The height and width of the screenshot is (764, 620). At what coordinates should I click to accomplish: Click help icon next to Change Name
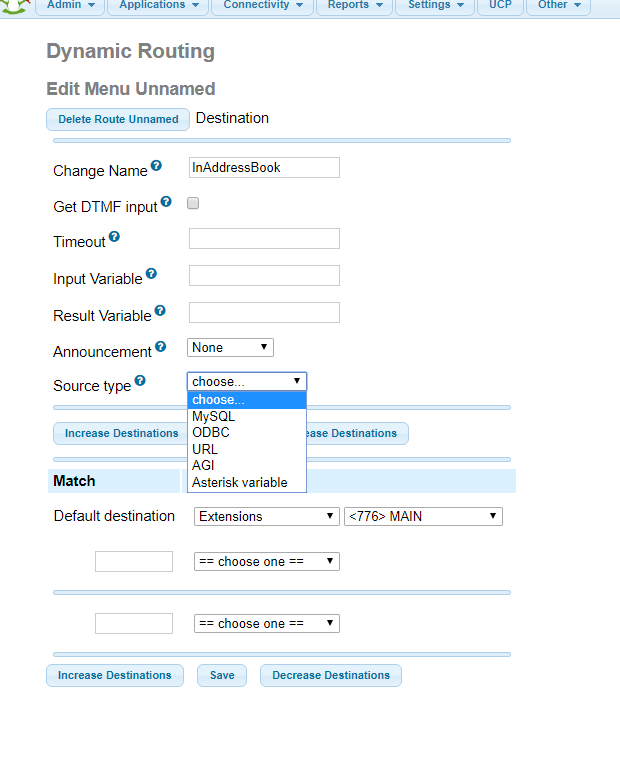tap(156, 166)
